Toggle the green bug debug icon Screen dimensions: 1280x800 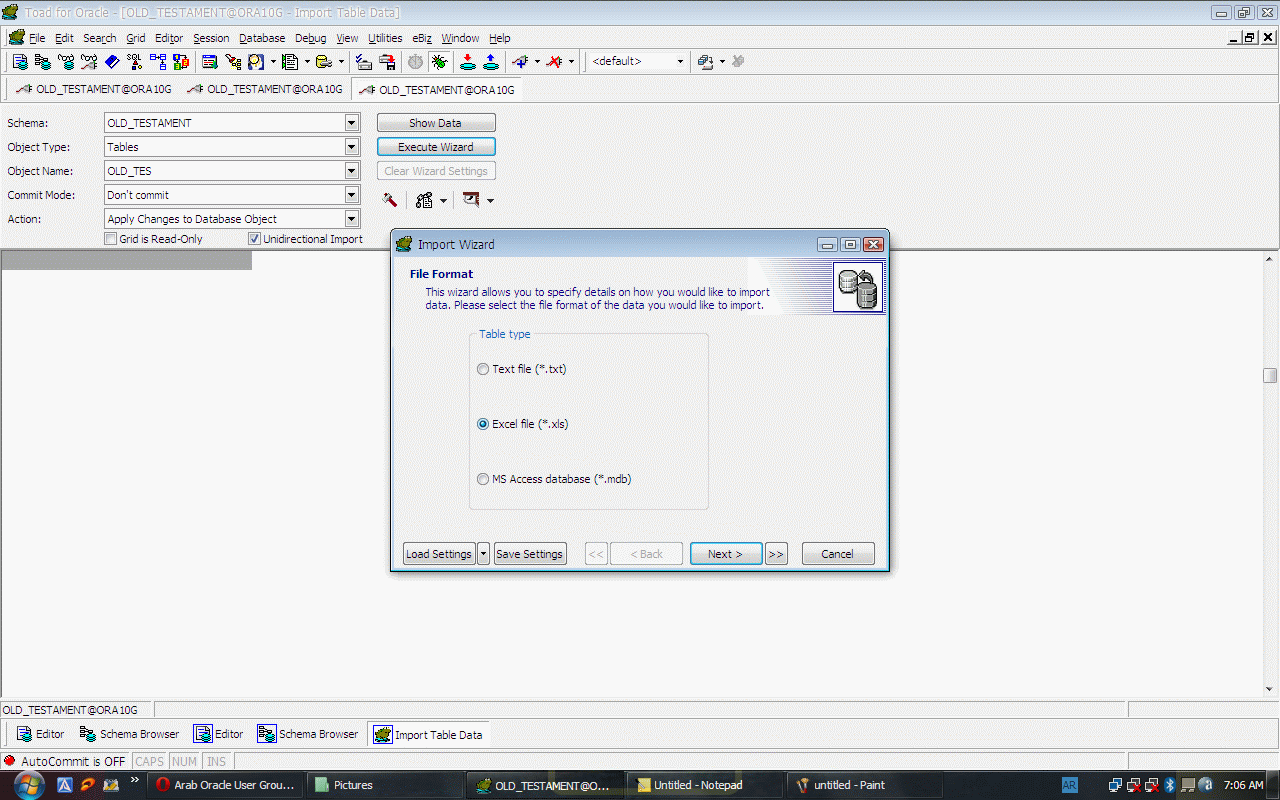coord(439,62)
